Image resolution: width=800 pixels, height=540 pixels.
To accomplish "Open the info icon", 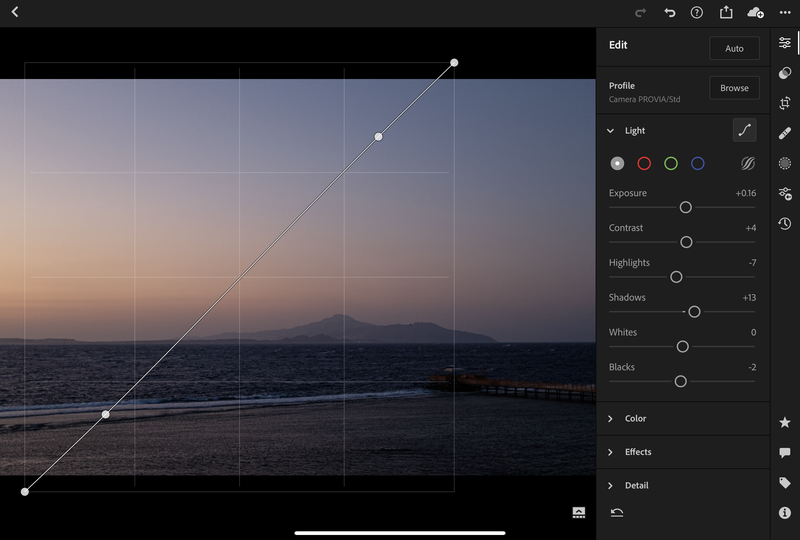I will (785, 512).
